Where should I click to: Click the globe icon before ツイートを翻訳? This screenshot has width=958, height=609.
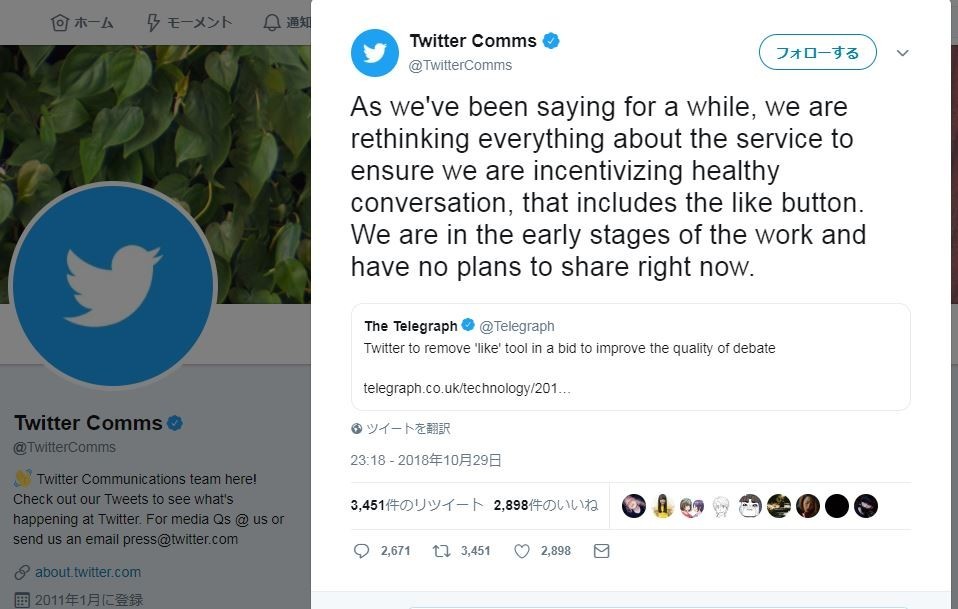coord(356,428)
